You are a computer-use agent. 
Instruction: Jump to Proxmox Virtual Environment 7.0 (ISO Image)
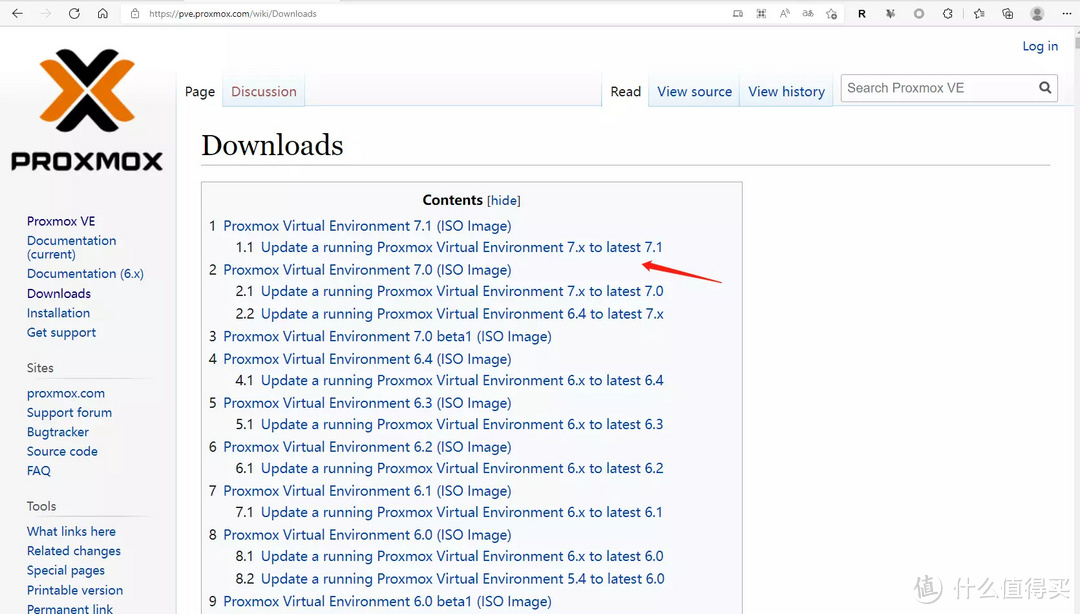(367, 270)
